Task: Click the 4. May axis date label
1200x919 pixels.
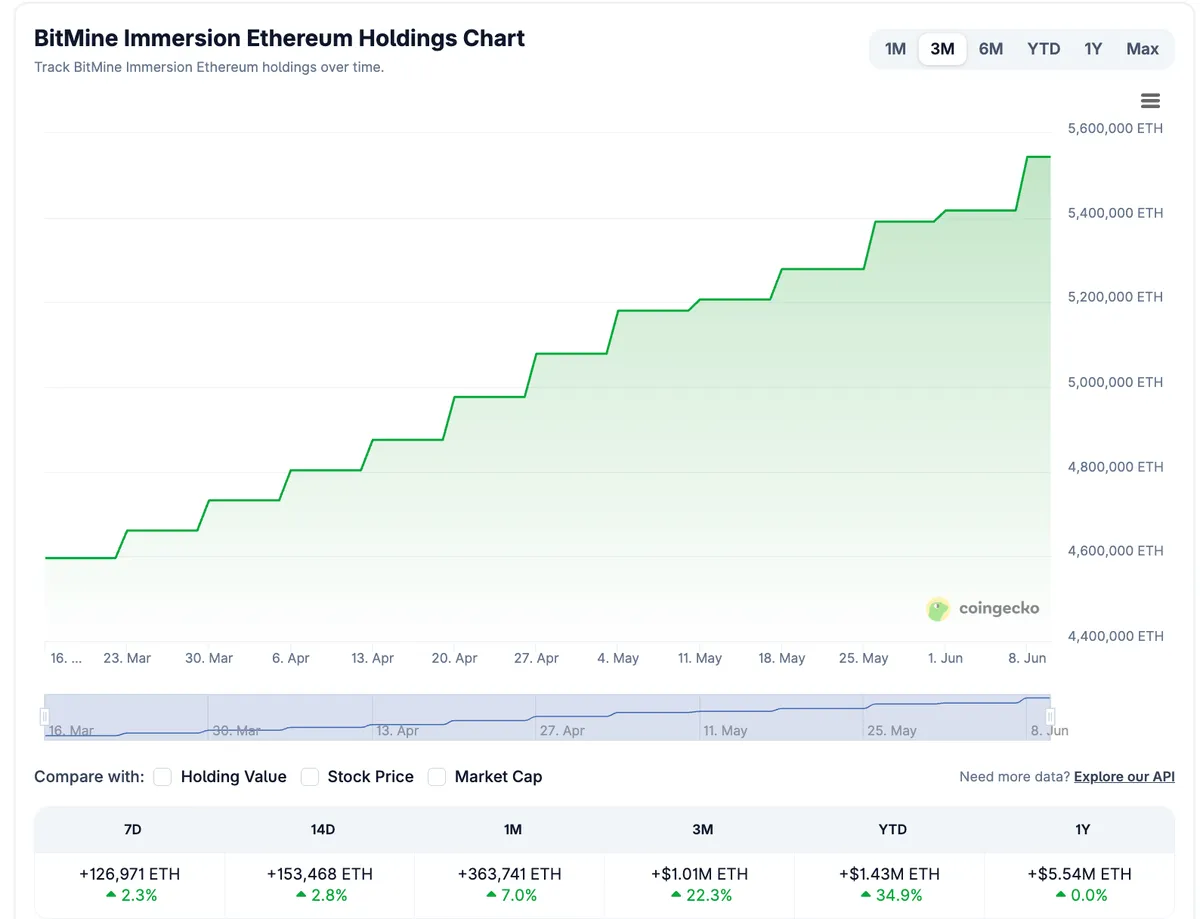Action: coord(618,658)
